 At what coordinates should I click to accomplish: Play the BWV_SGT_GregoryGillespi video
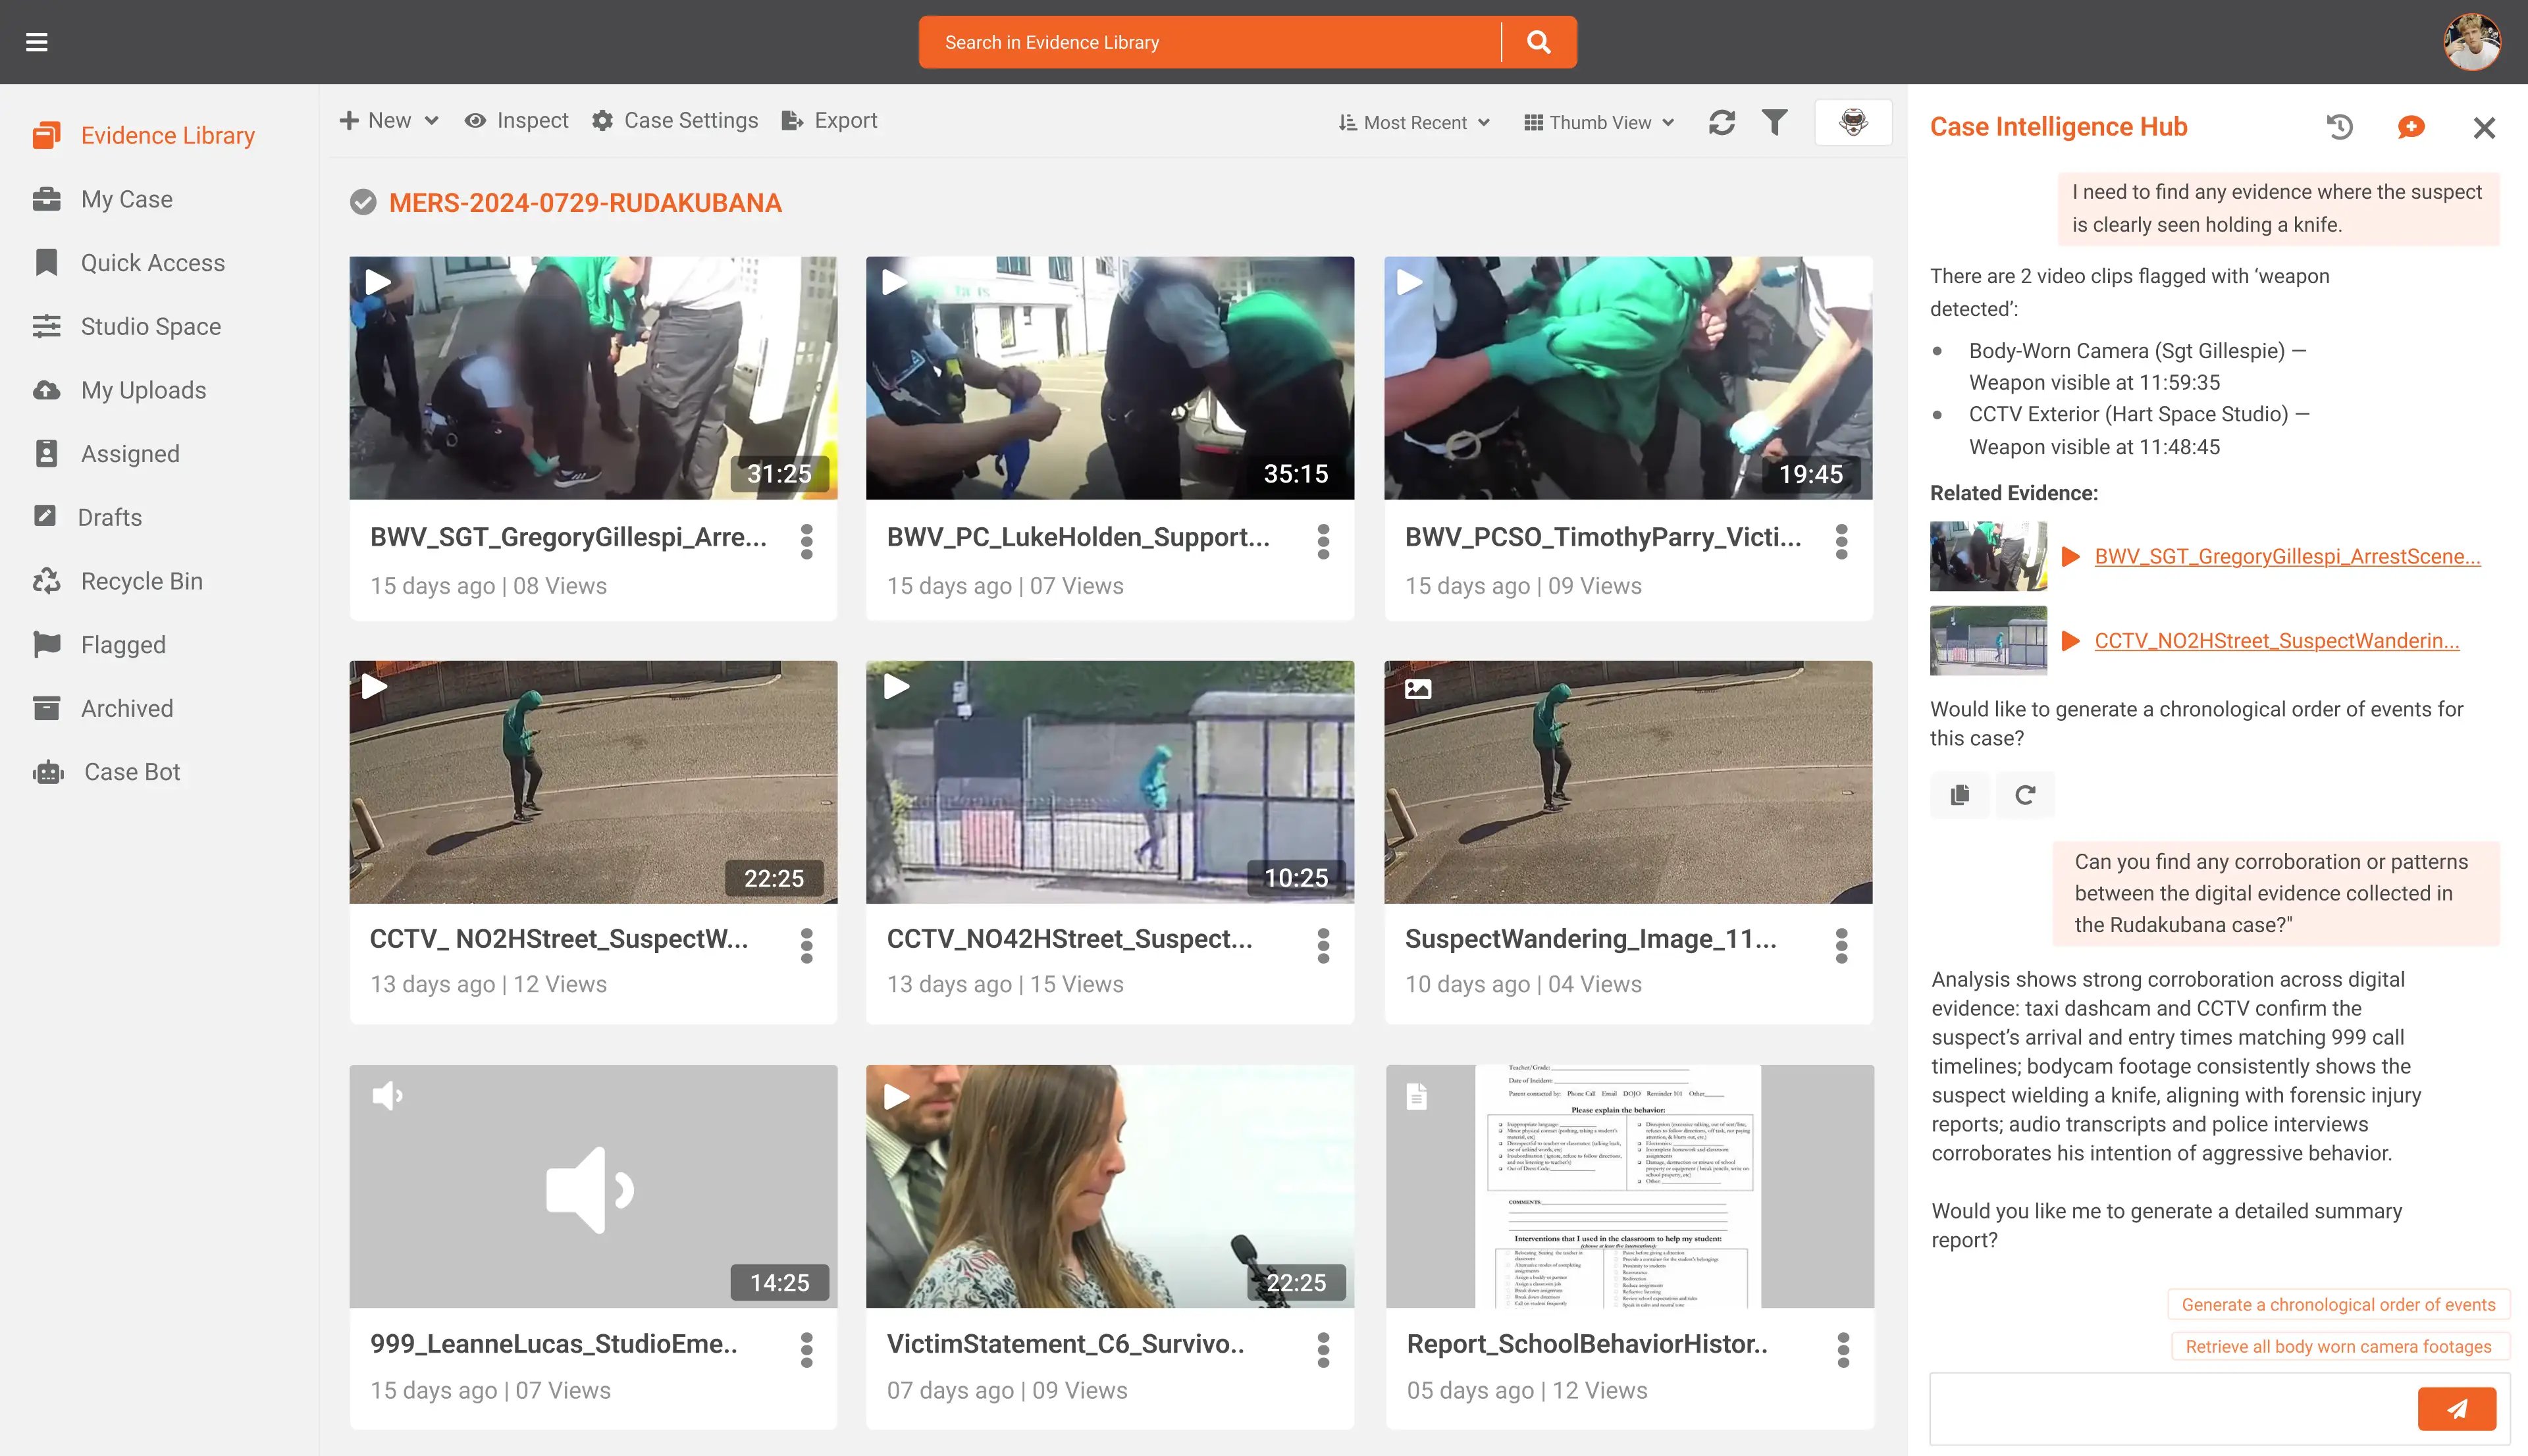pos(378,282)
